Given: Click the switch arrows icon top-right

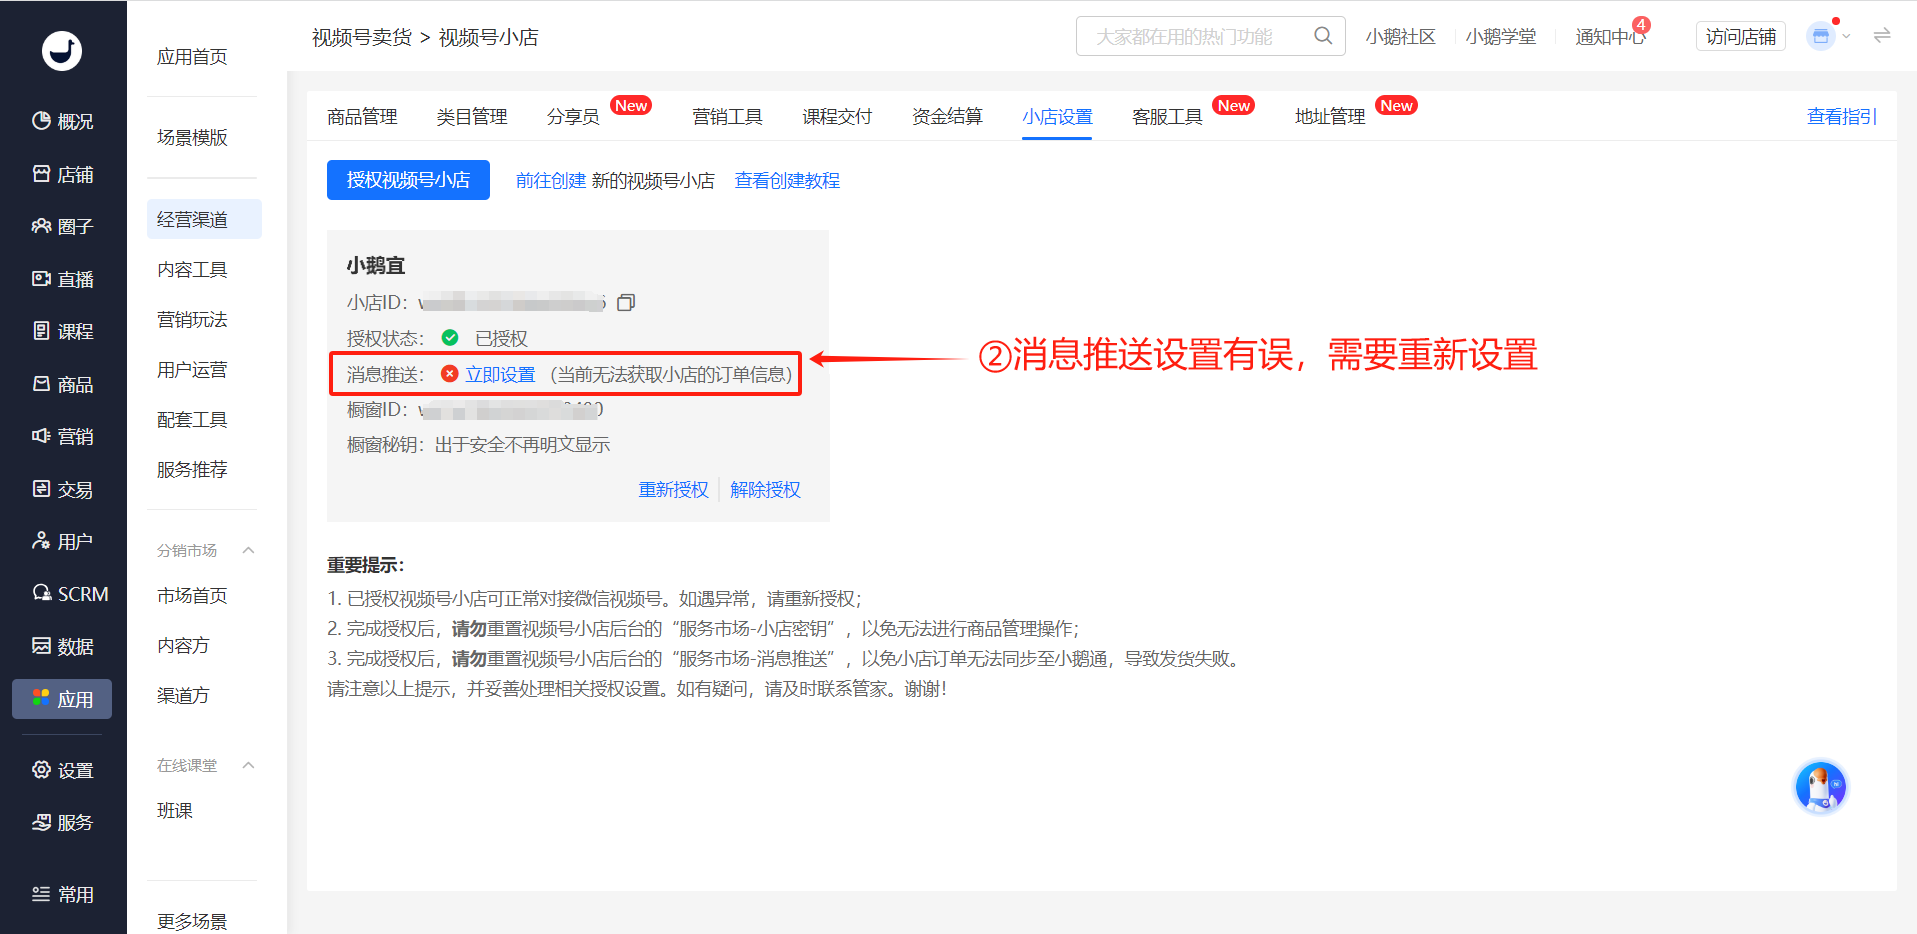Looking at the screenshot, I should point(1882,36).
